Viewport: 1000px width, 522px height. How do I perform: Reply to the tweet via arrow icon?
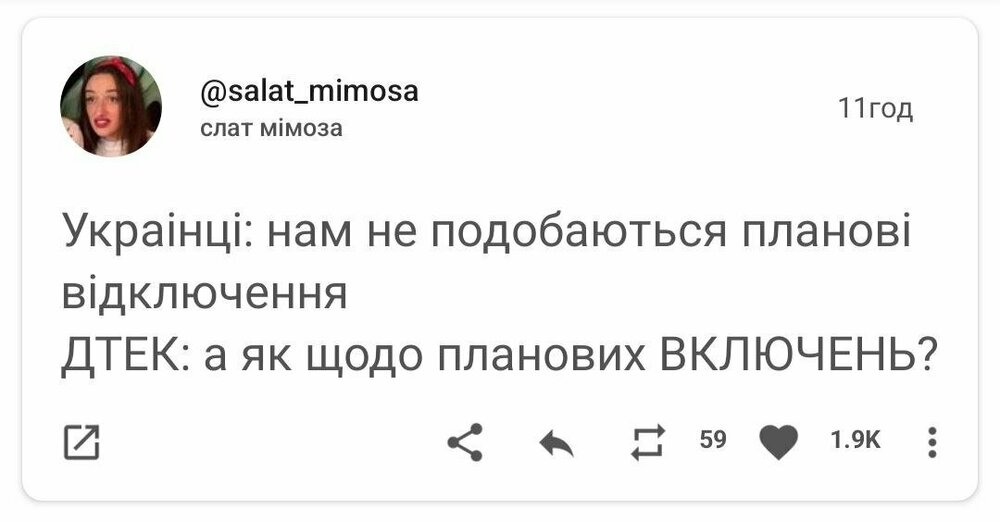(x=555, y=442)
